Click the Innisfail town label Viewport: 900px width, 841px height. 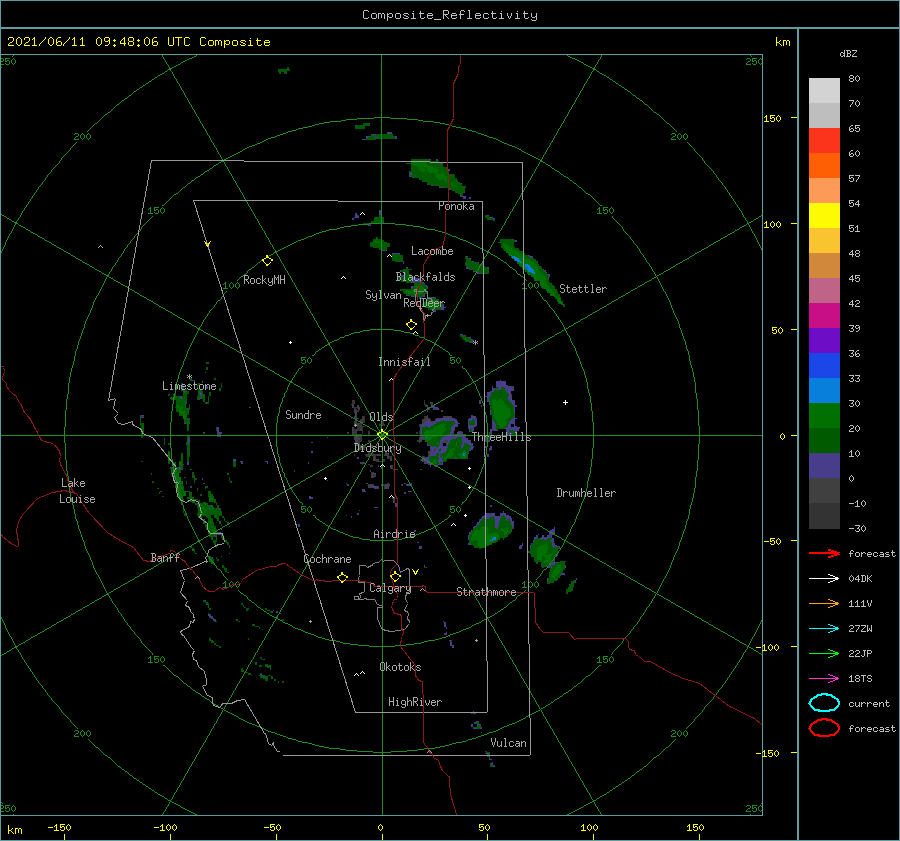404,362
